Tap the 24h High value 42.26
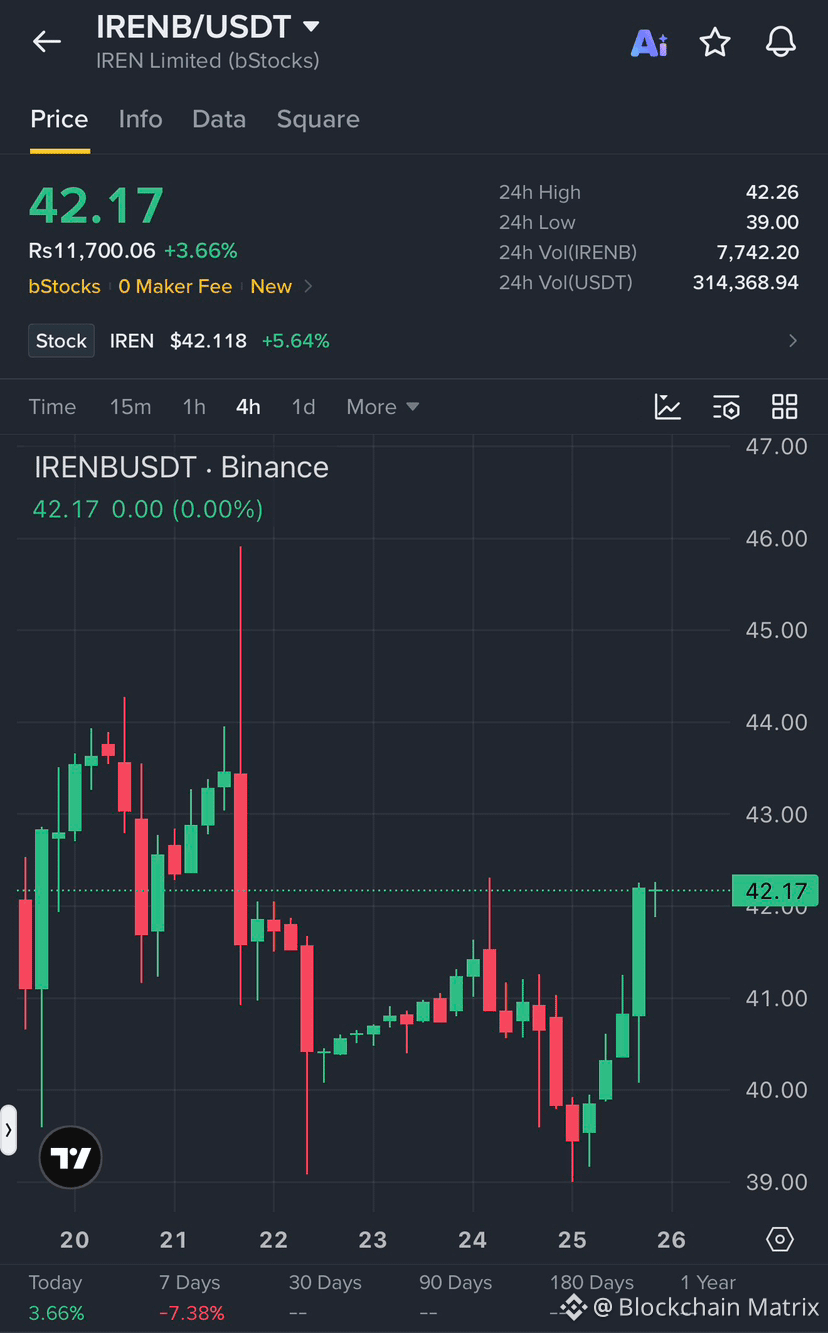Image resolution: width=828 pixels, height=1333 pixels. pos(772,193)
